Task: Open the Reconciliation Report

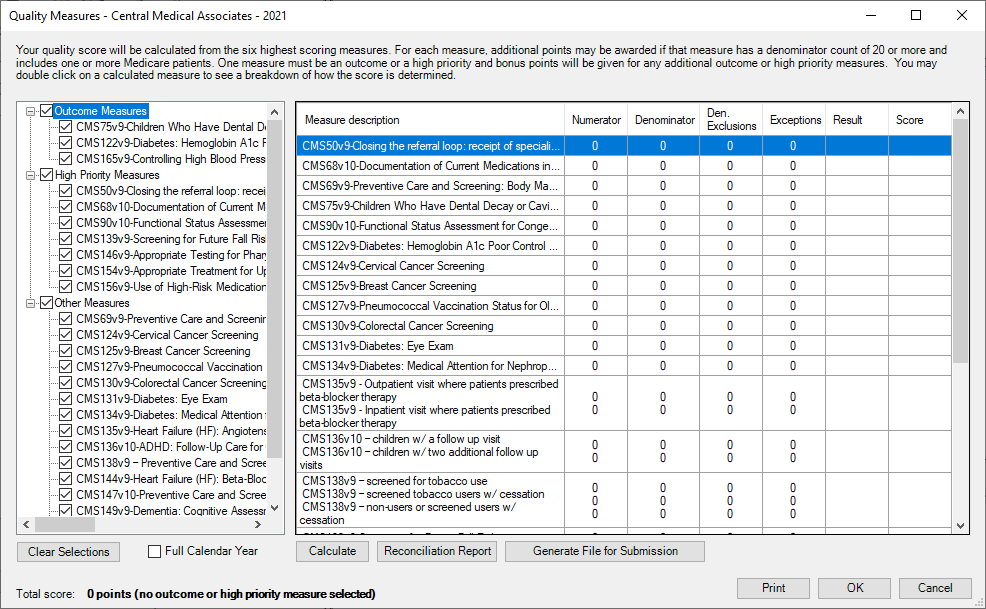Action: point(437,551)
